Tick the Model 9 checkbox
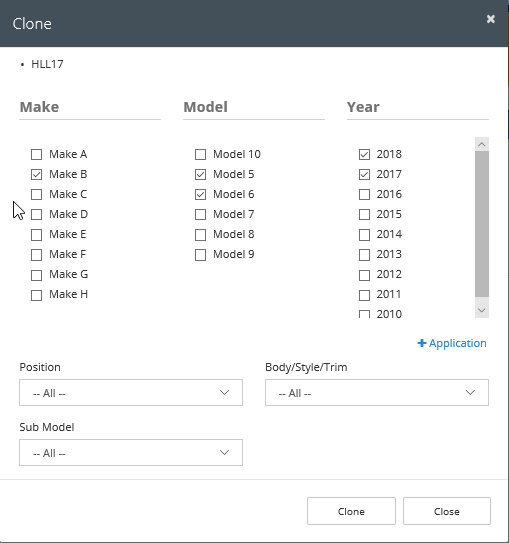The image size is (509, 543). [x=200, y=255]
